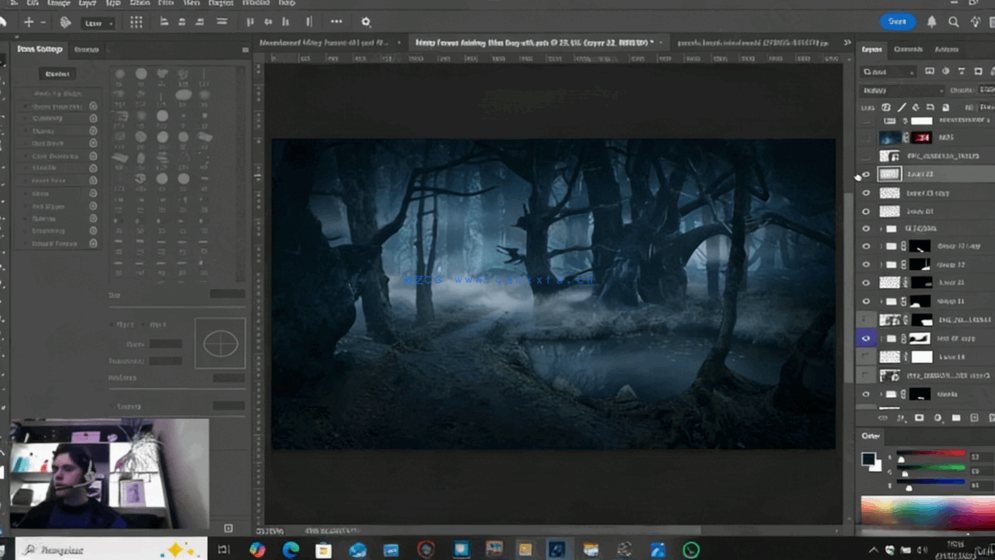The image size is (995, 560).
Task: Expand the blue-highlighted group arrow
Action: tap(881, 338)
